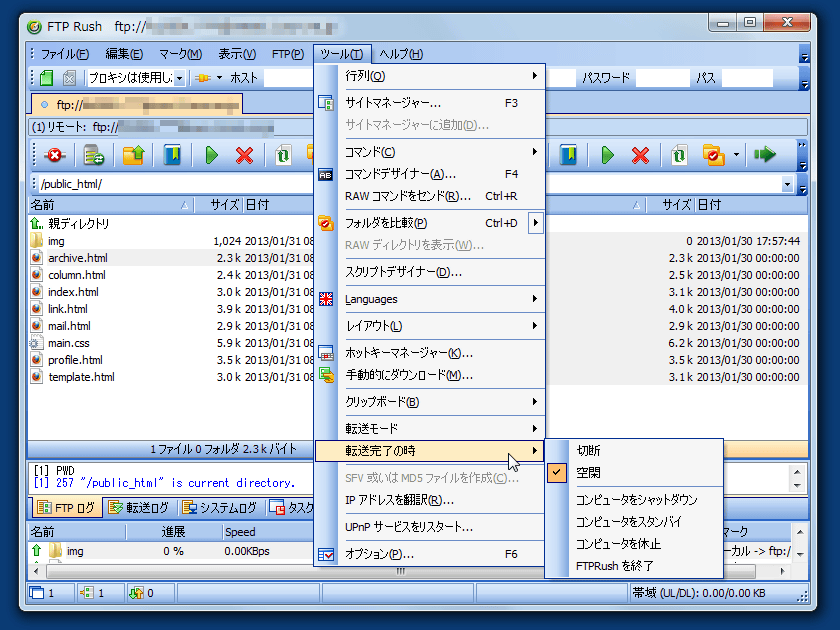Select FTPRush を終了 in the submenu

tap(633, 566)
